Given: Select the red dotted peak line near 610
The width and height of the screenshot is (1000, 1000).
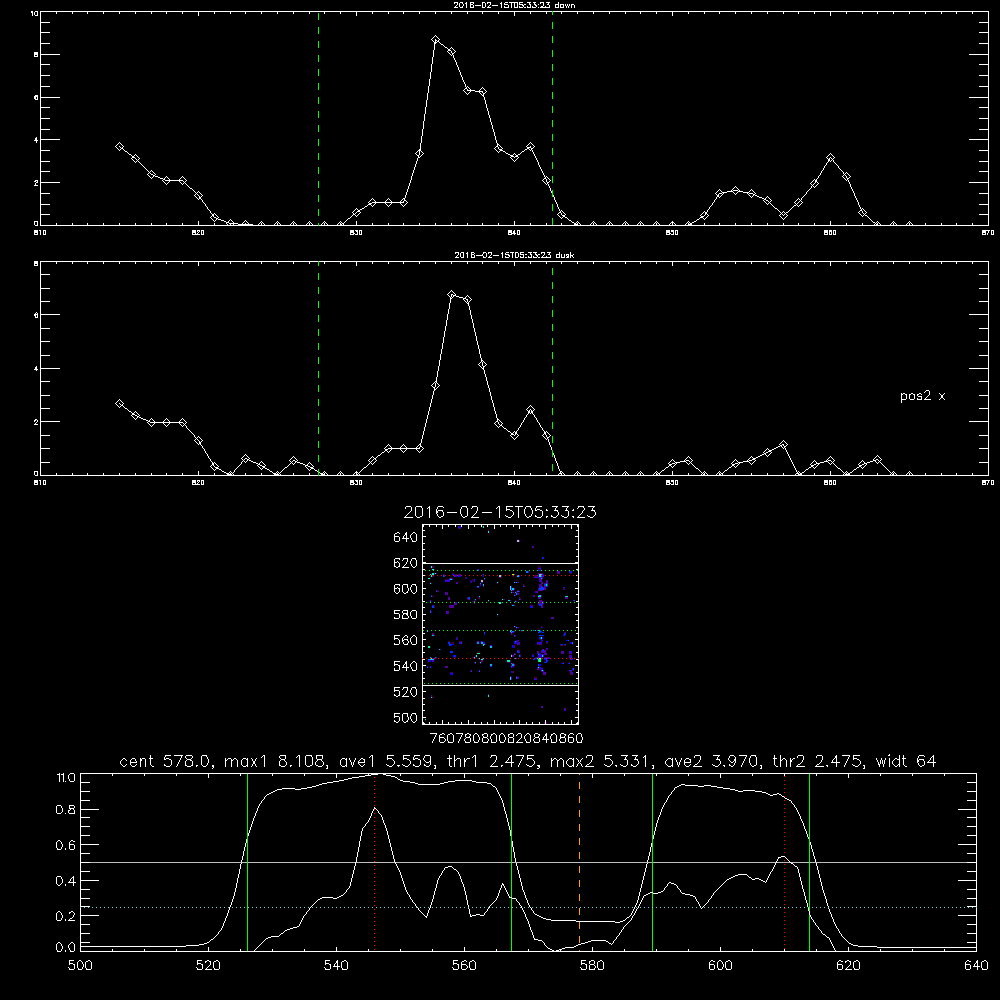Looking at the screenshot, I should click(784, 861).
